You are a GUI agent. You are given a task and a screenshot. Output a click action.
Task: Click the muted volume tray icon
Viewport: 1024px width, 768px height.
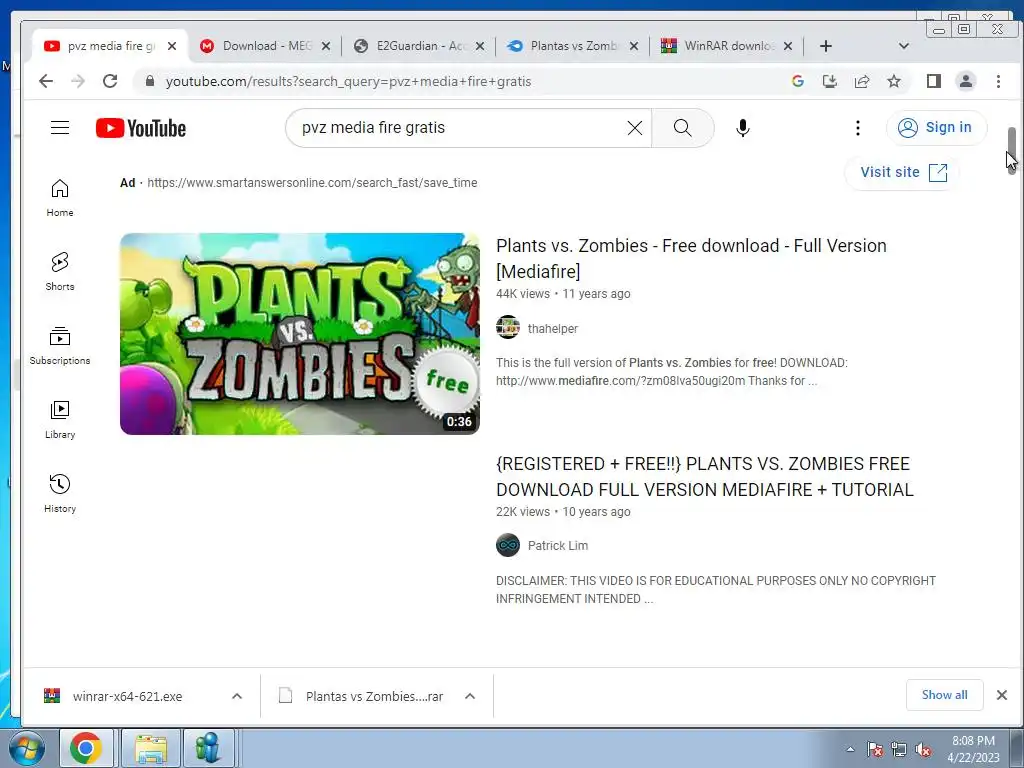click(x=923, y=750)
